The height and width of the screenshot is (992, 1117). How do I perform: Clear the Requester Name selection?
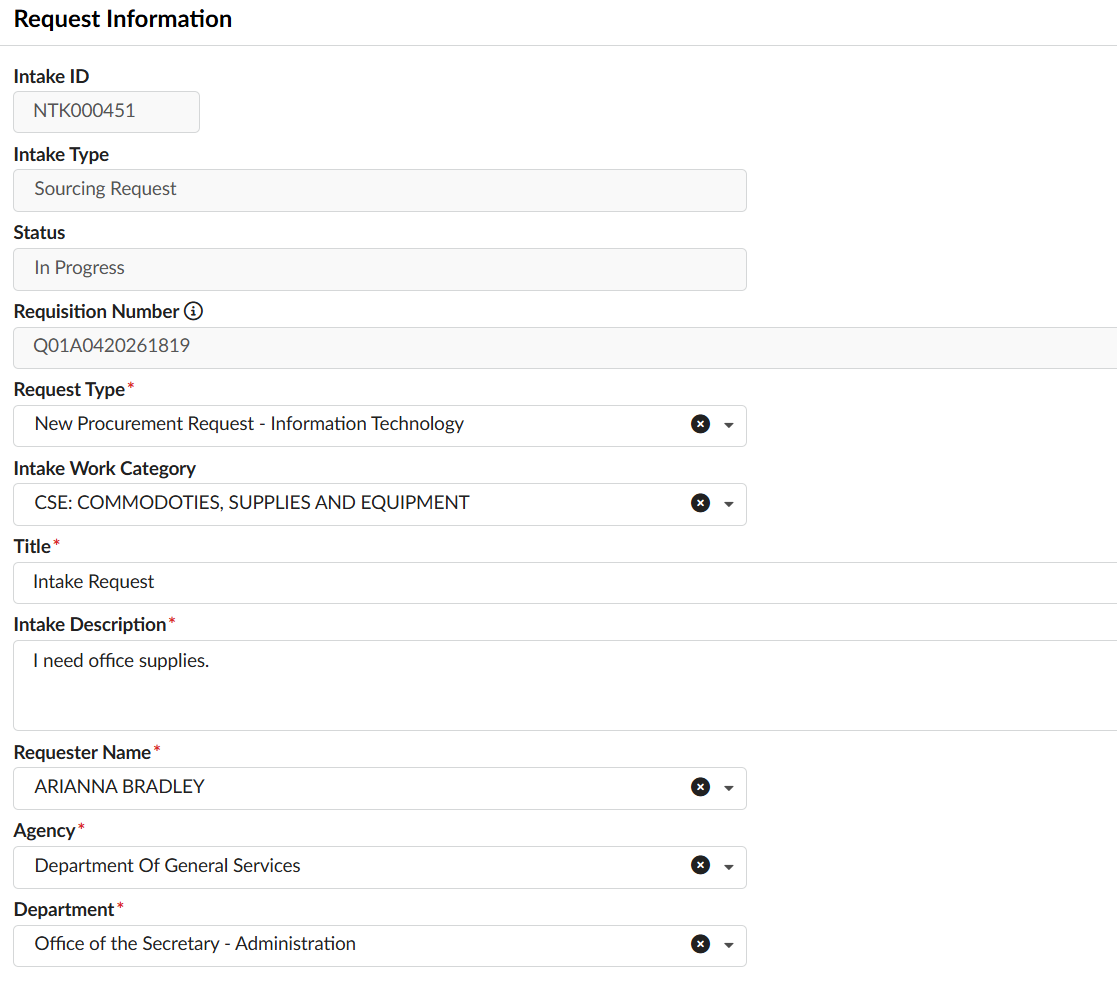click(700, 787)
